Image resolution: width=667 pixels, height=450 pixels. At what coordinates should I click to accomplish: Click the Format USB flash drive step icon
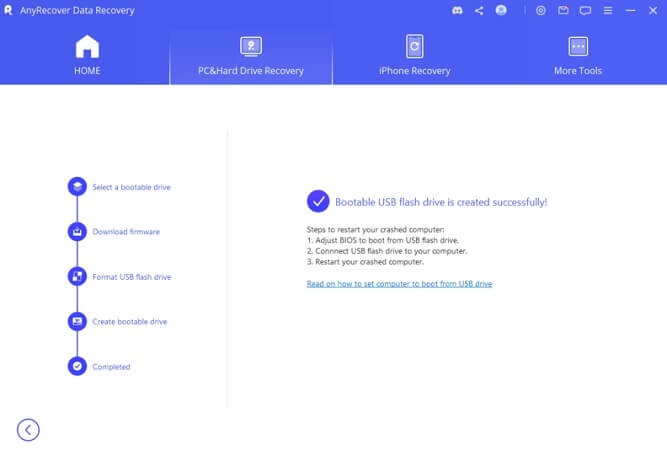pyautogui.click(x=77, y=276)
